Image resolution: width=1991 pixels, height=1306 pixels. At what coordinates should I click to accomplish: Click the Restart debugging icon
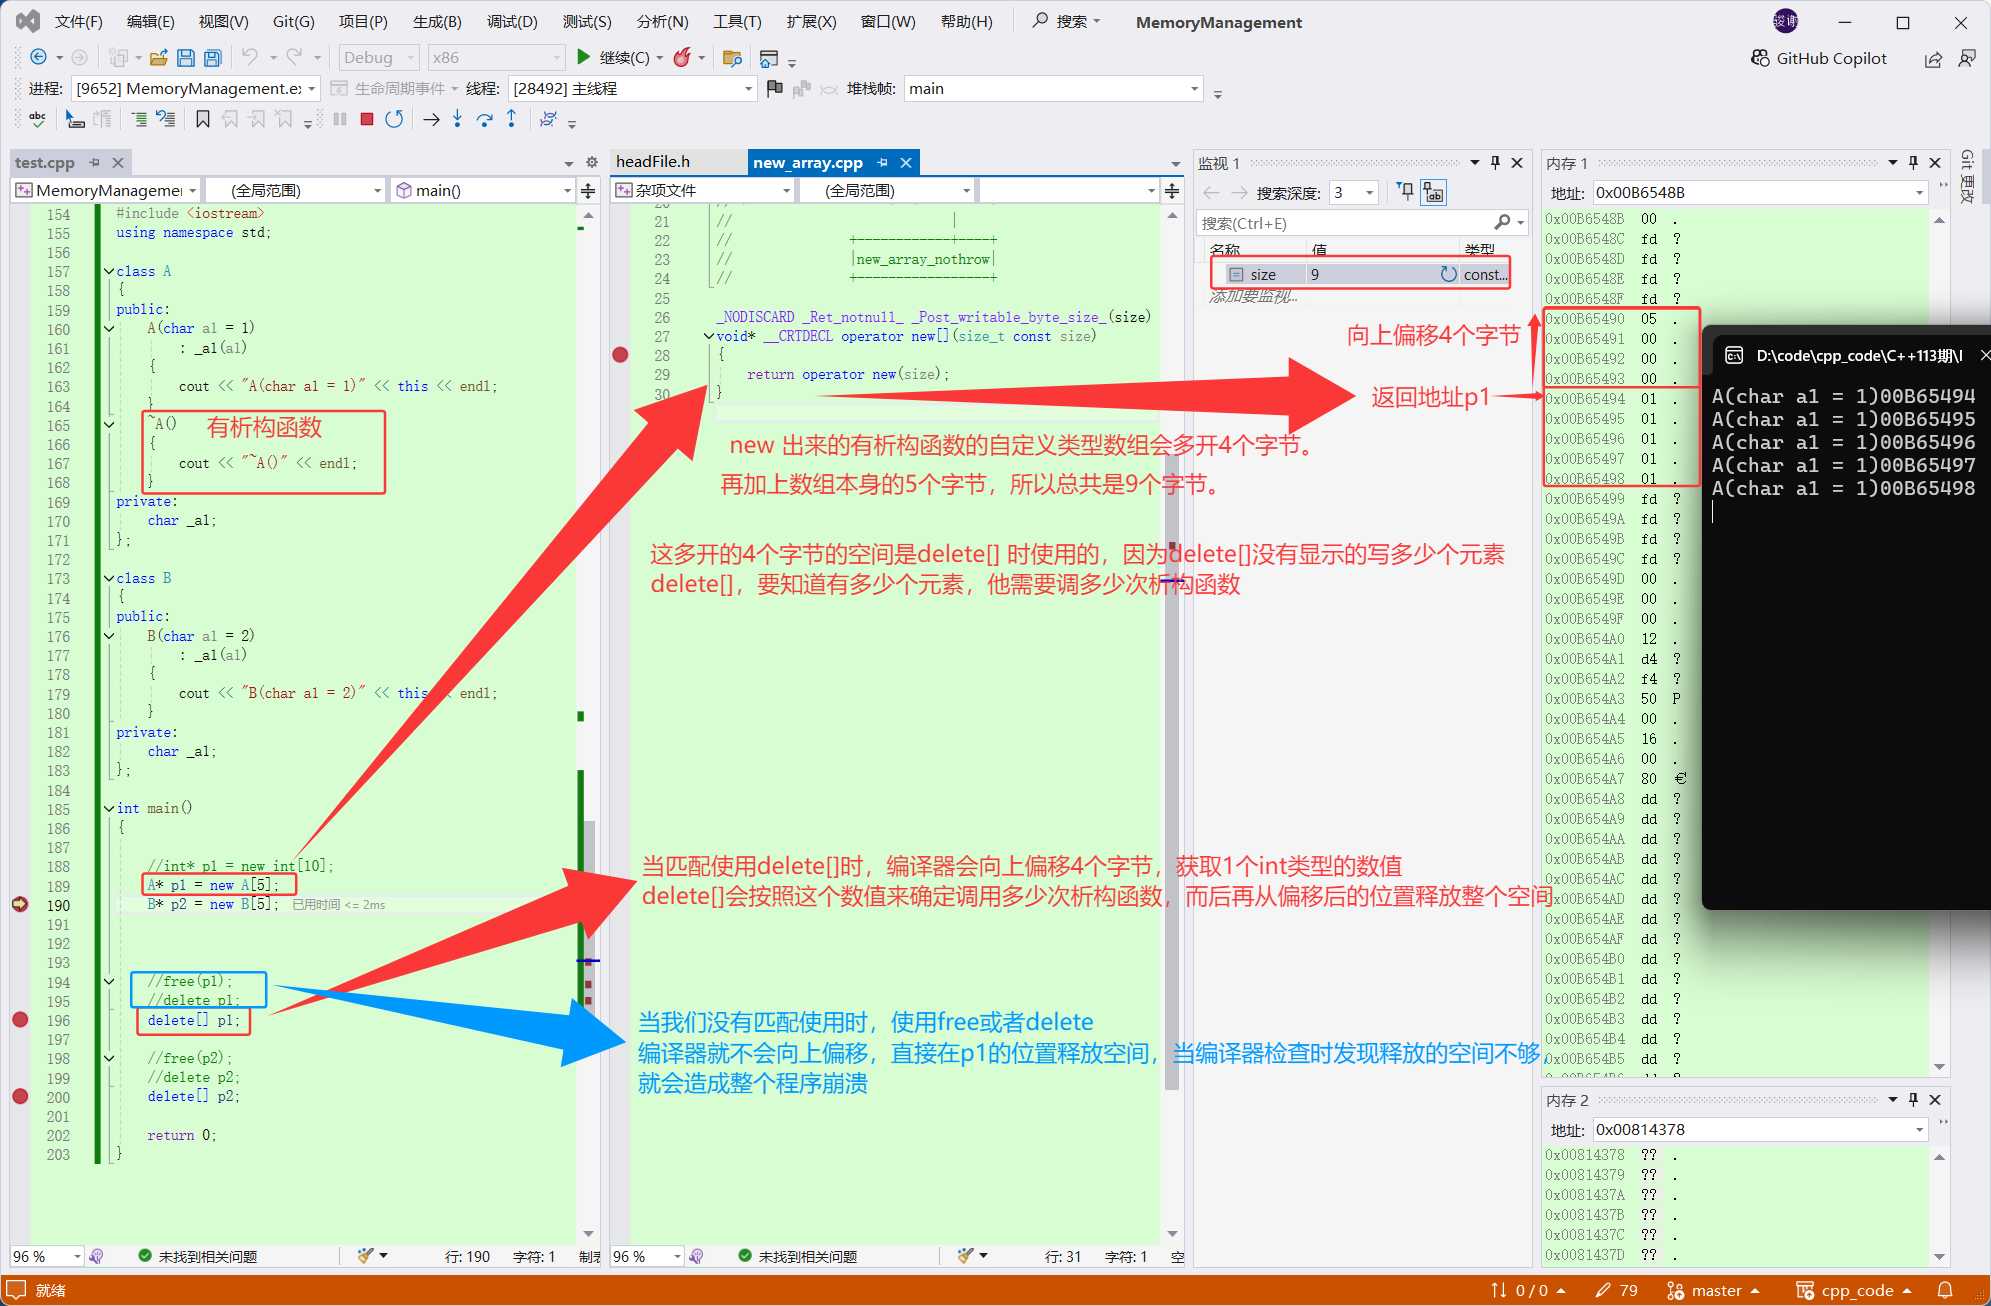(394, 119)
